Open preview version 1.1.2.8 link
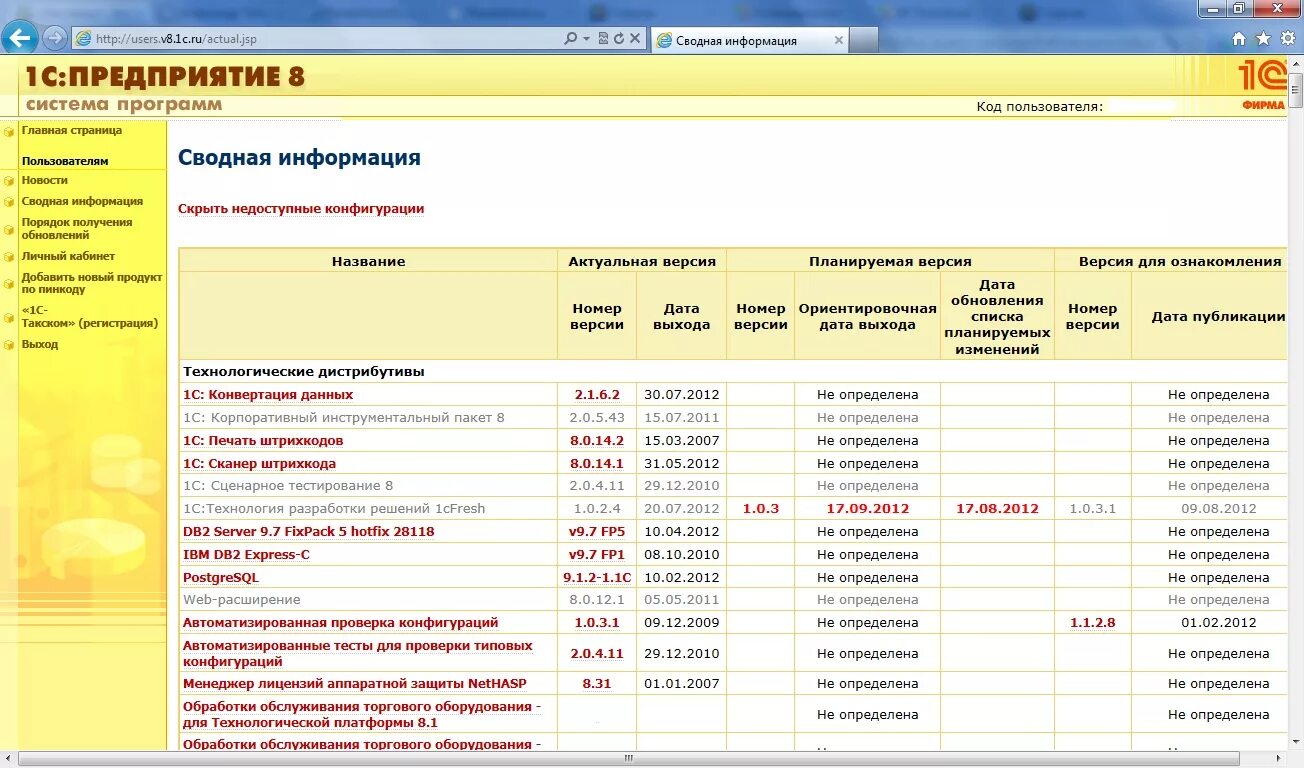The width and height of the screenshot is (1304, 768). [1093, 623]
